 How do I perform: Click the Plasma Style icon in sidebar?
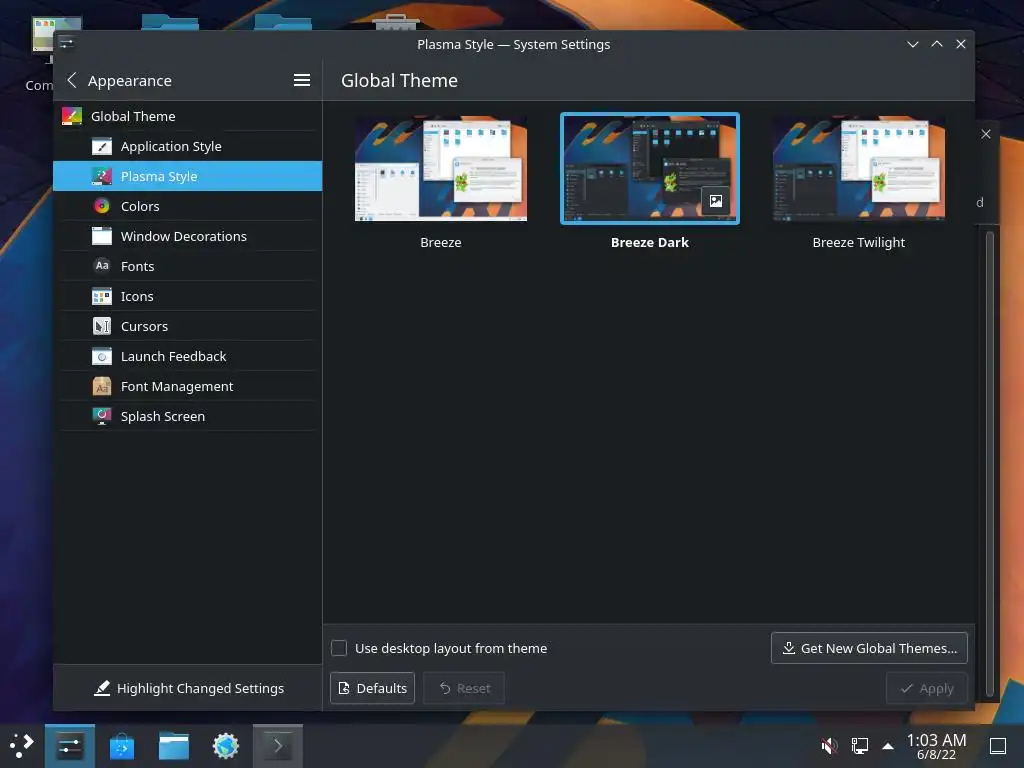(x=101, y=176)
